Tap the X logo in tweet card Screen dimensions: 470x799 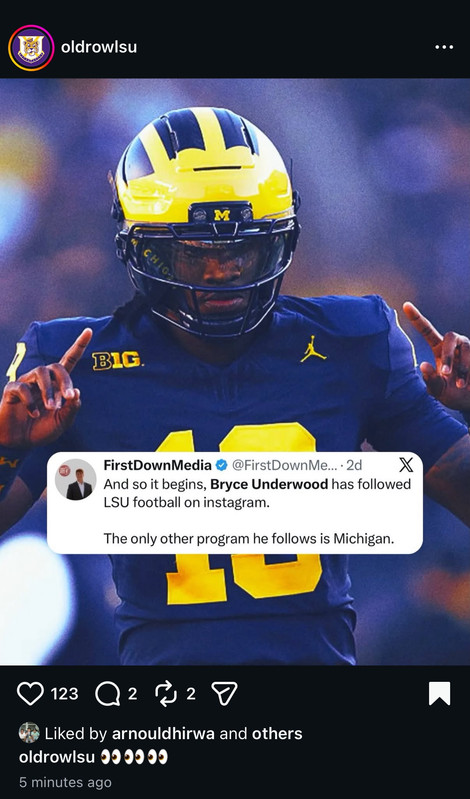[x=406, y=465]
